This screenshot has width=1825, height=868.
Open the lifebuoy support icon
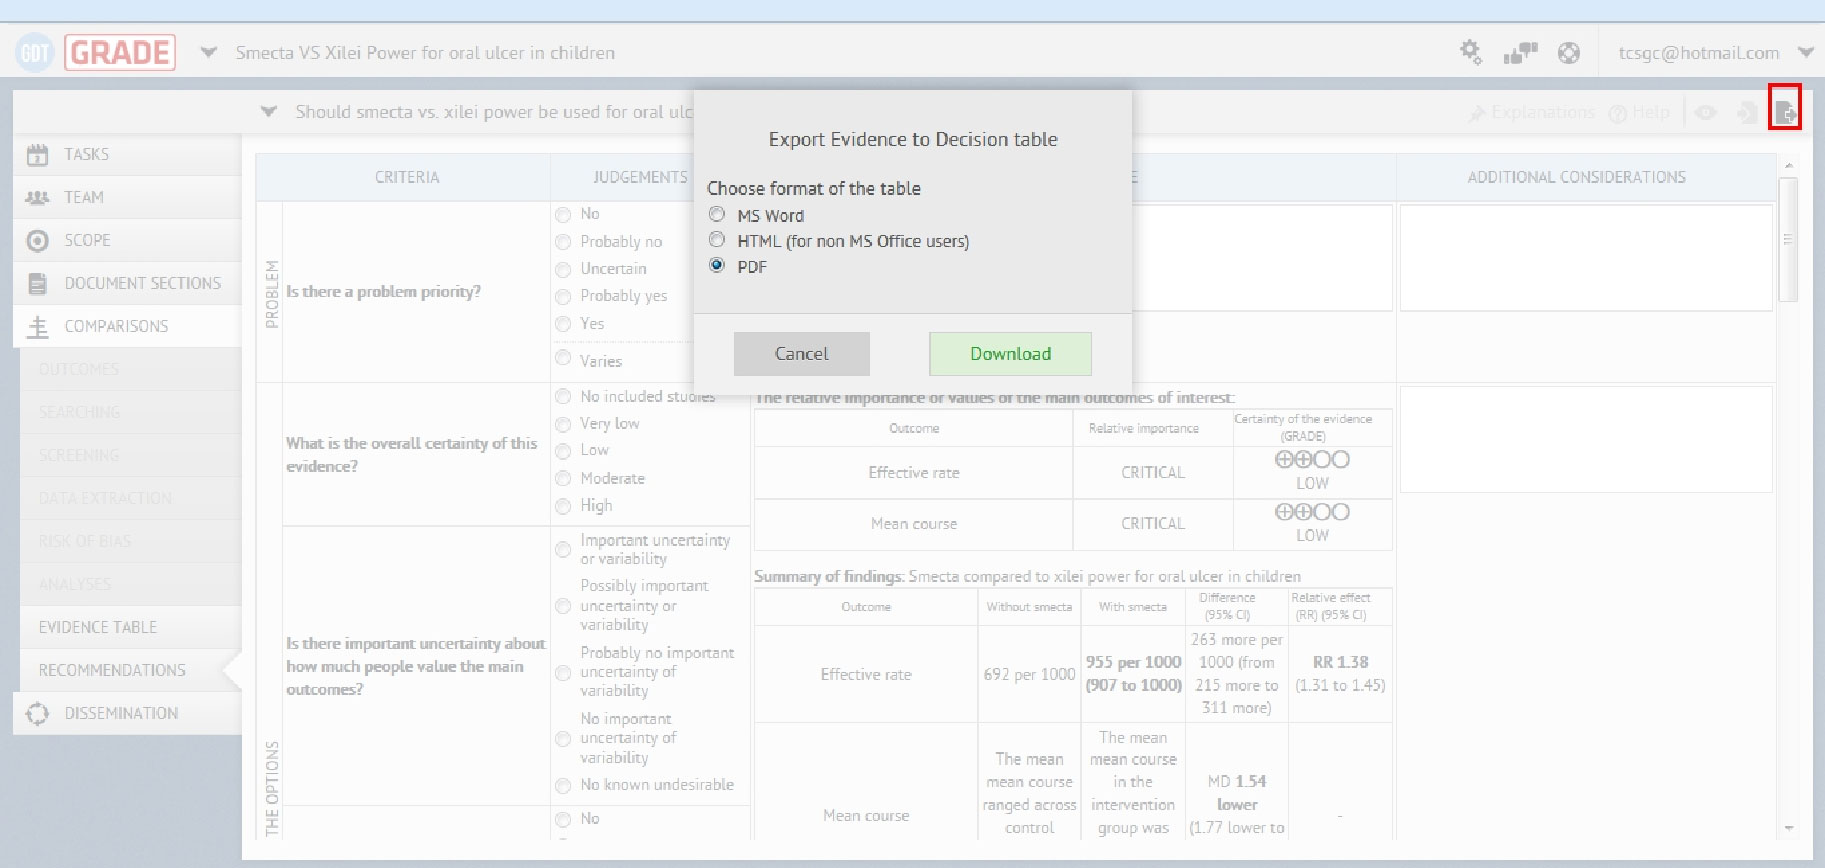click(x=1569, y=53)
